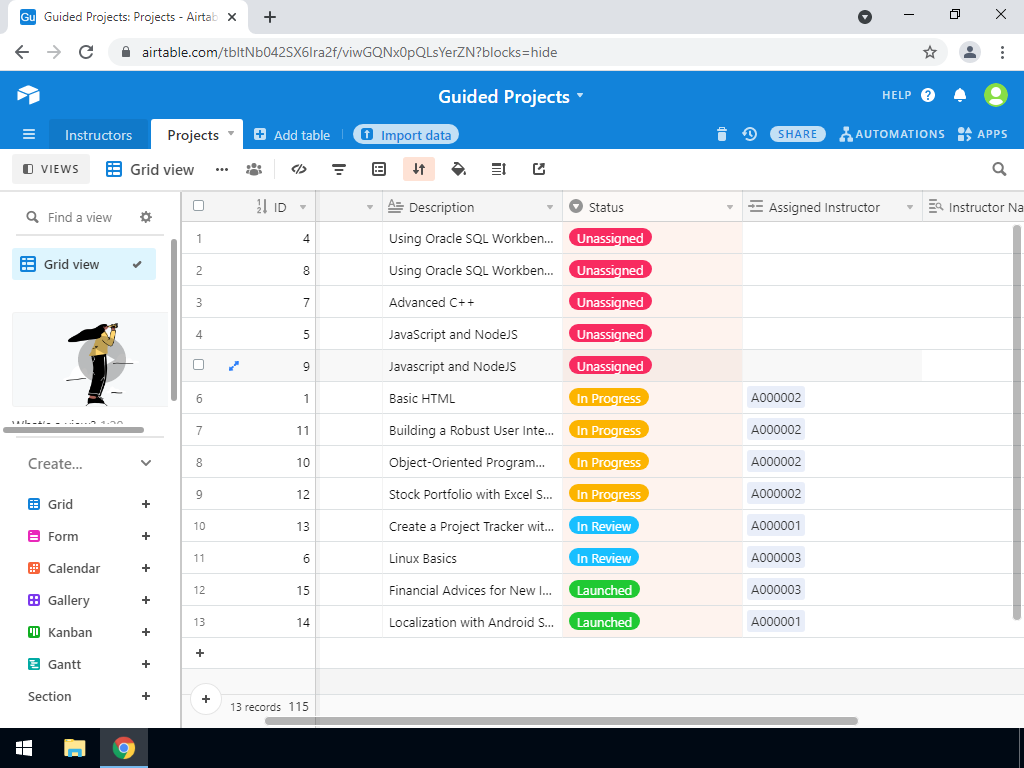Add a new Calendar view
1024x768 pixels.
tap(146, 568)
